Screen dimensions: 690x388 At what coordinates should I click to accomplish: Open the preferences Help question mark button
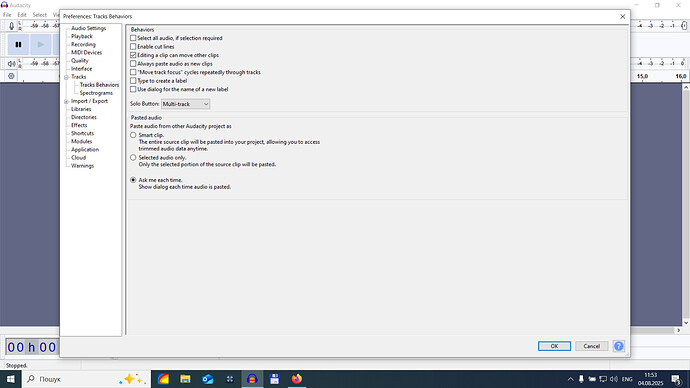pos(618,346)
